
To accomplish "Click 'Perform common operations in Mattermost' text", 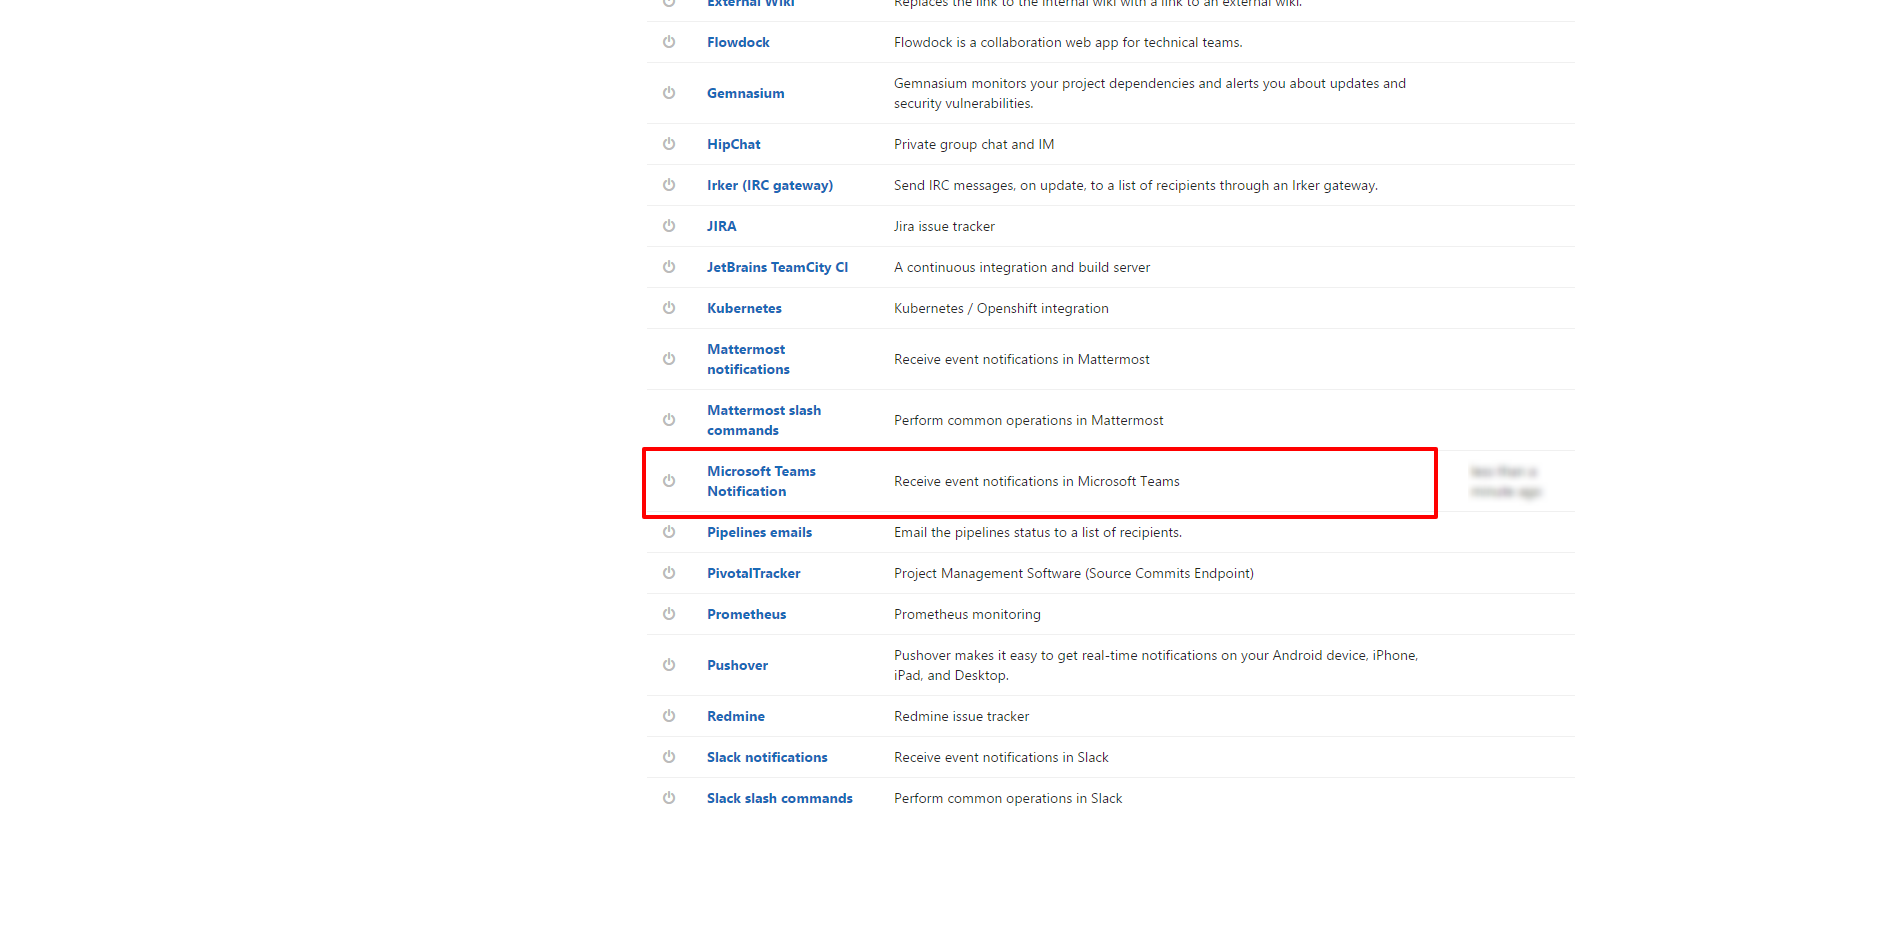I will 1029,420.
